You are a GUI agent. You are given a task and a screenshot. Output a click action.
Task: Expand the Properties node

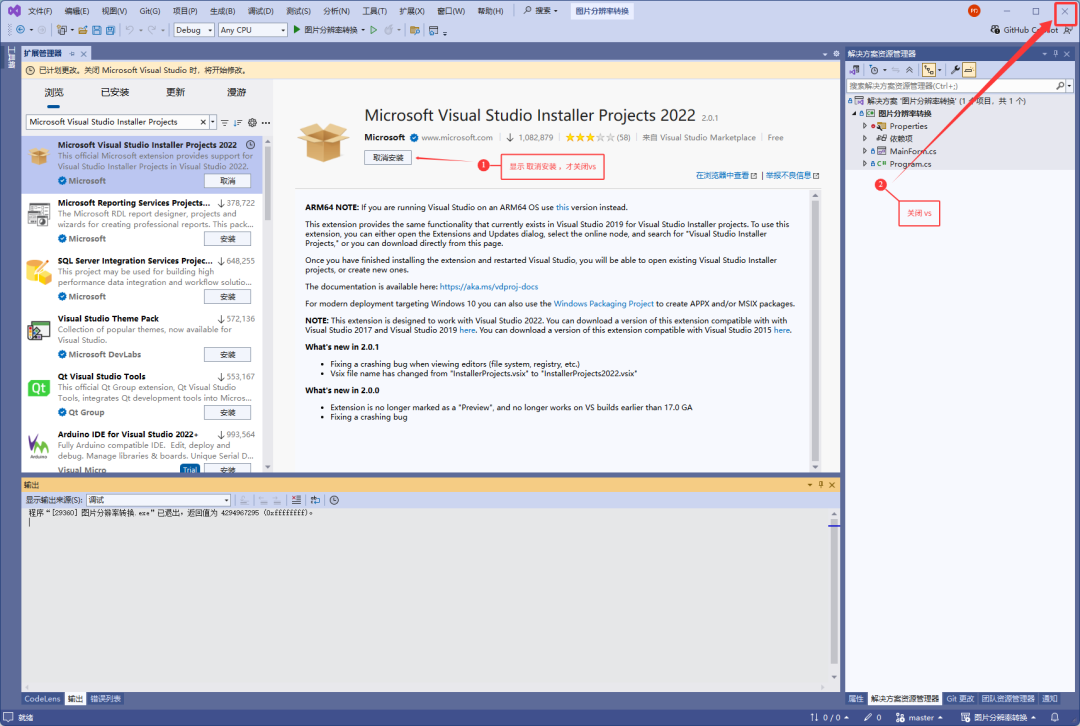tap(864, 126)
